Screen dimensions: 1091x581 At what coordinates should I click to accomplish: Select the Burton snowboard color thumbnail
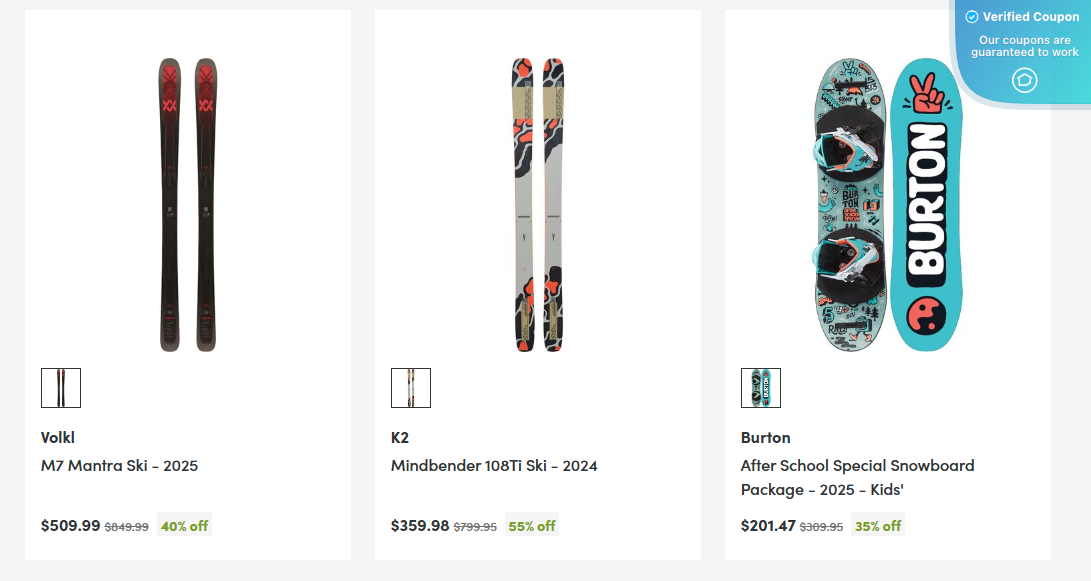click(760, 388)
